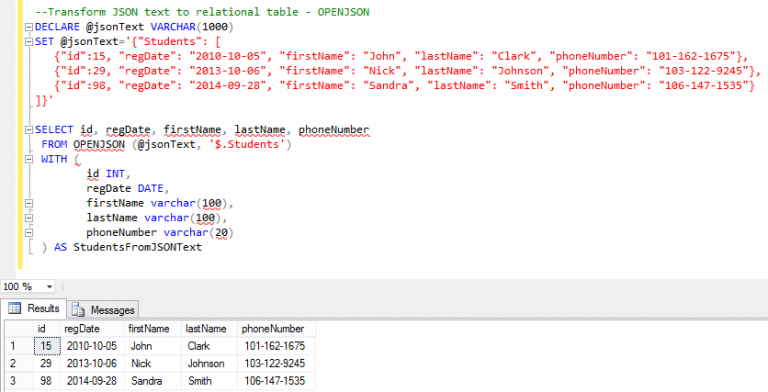768x392 pixels.
Task: Collapse the phoneNumber varchar(20) line
Action: 29,233
